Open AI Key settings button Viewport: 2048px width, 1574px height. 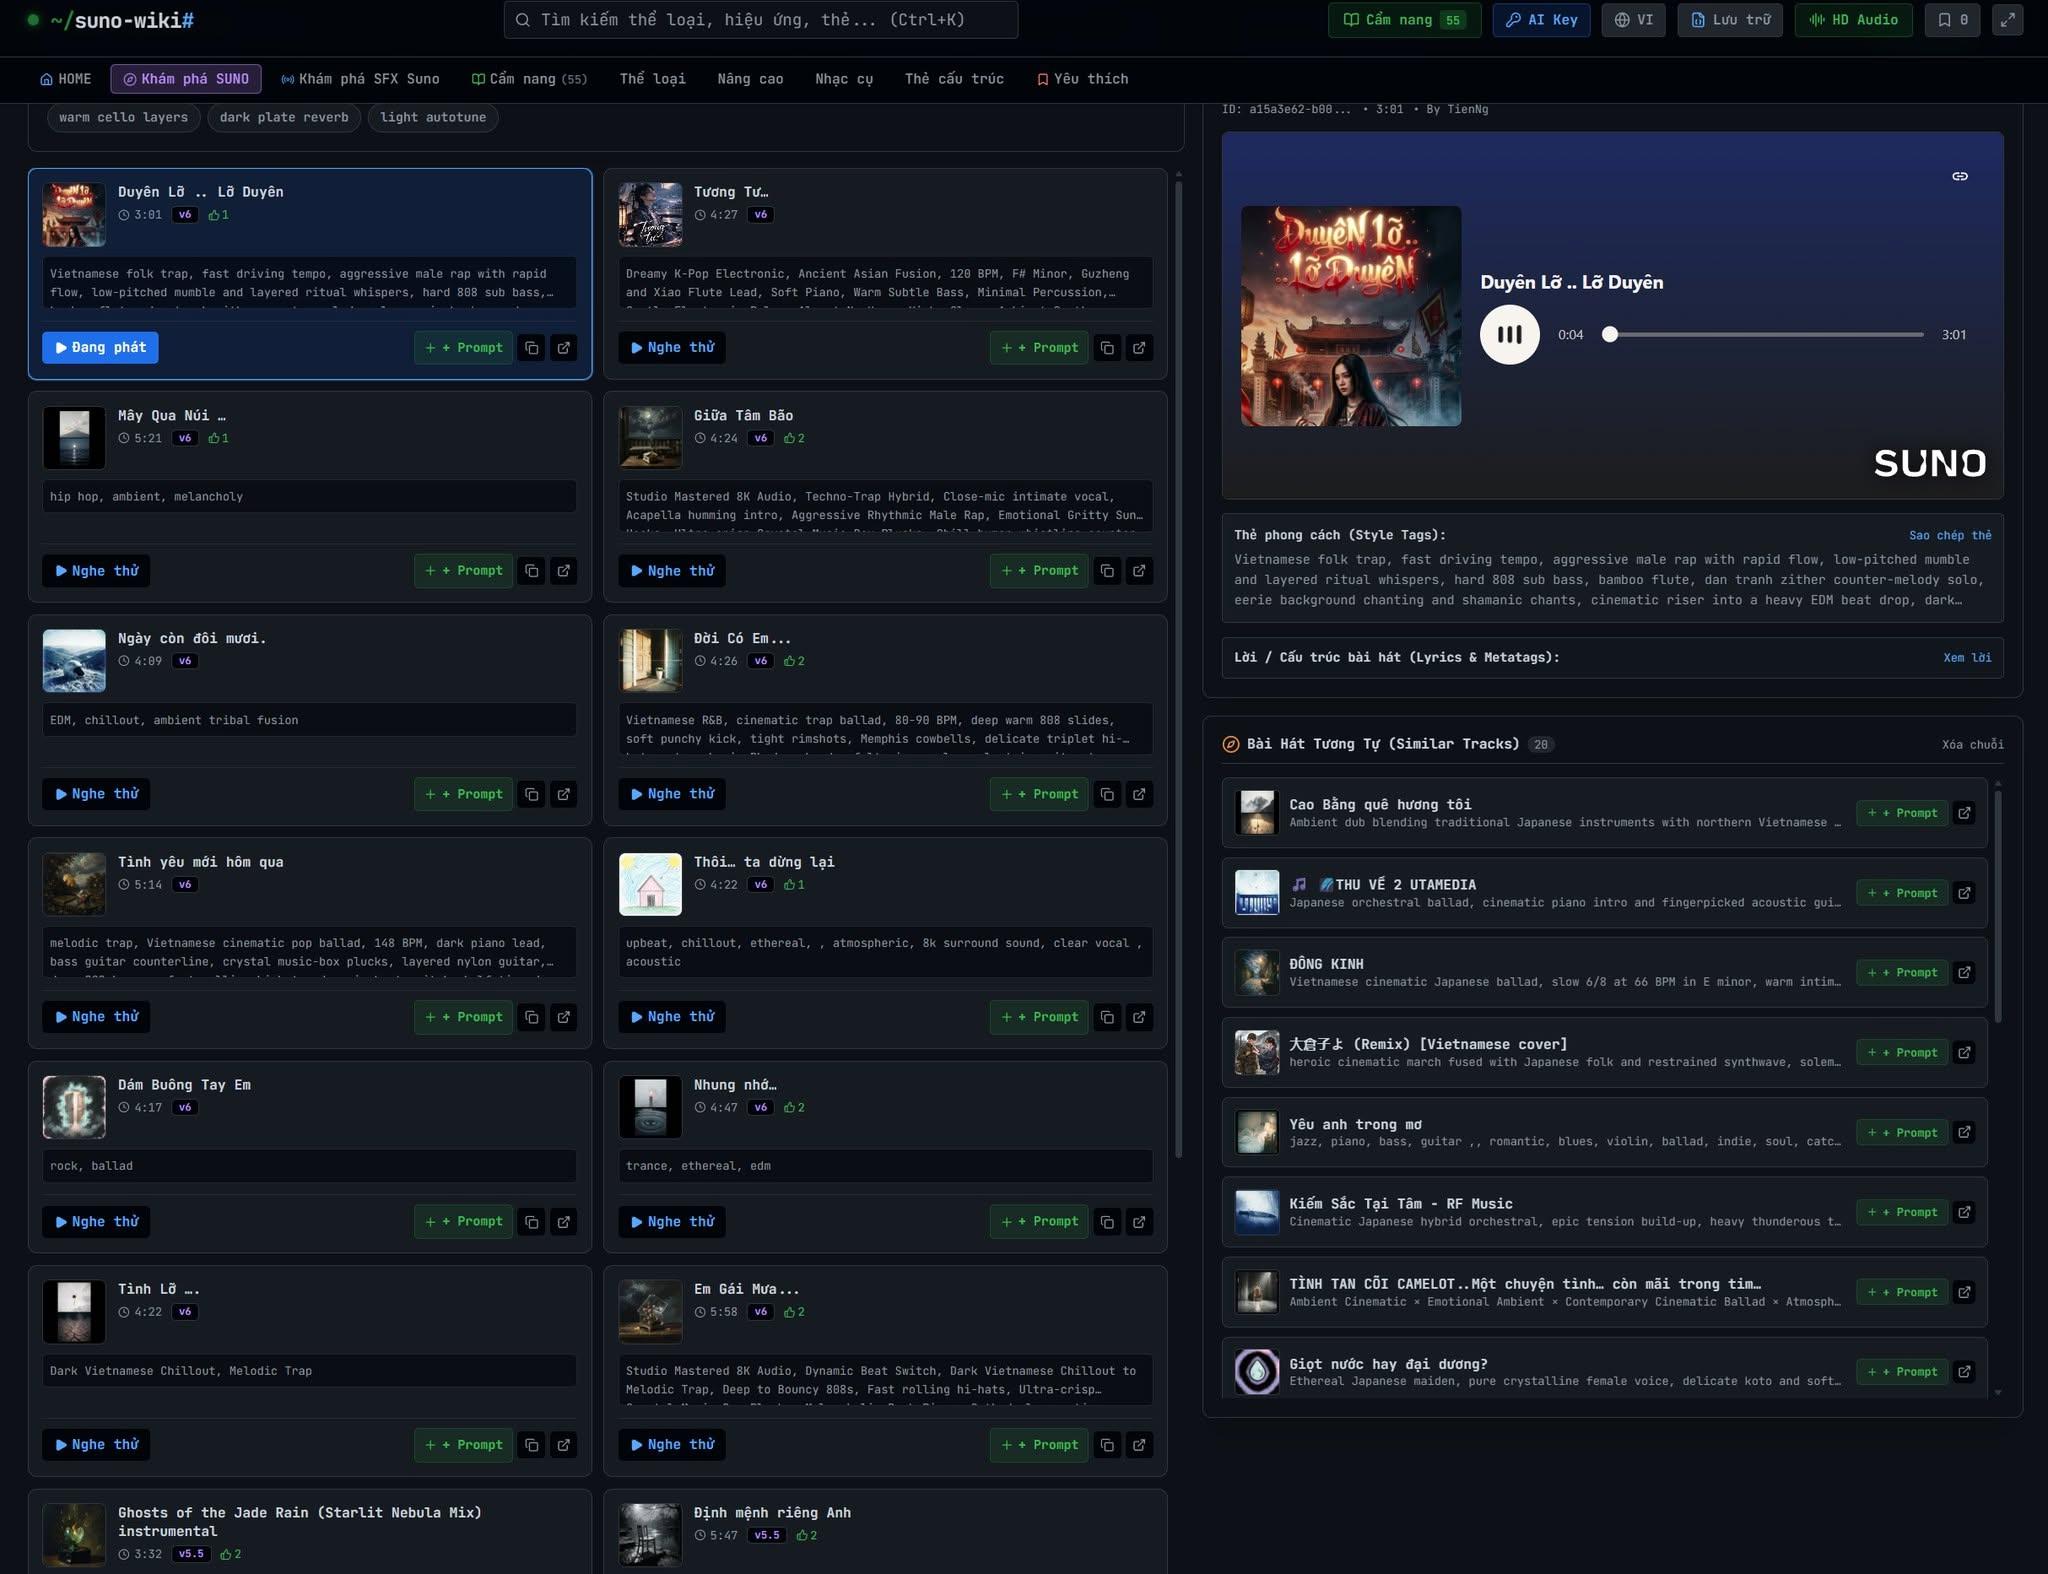pyautogui.click(x=1541, y=20)
